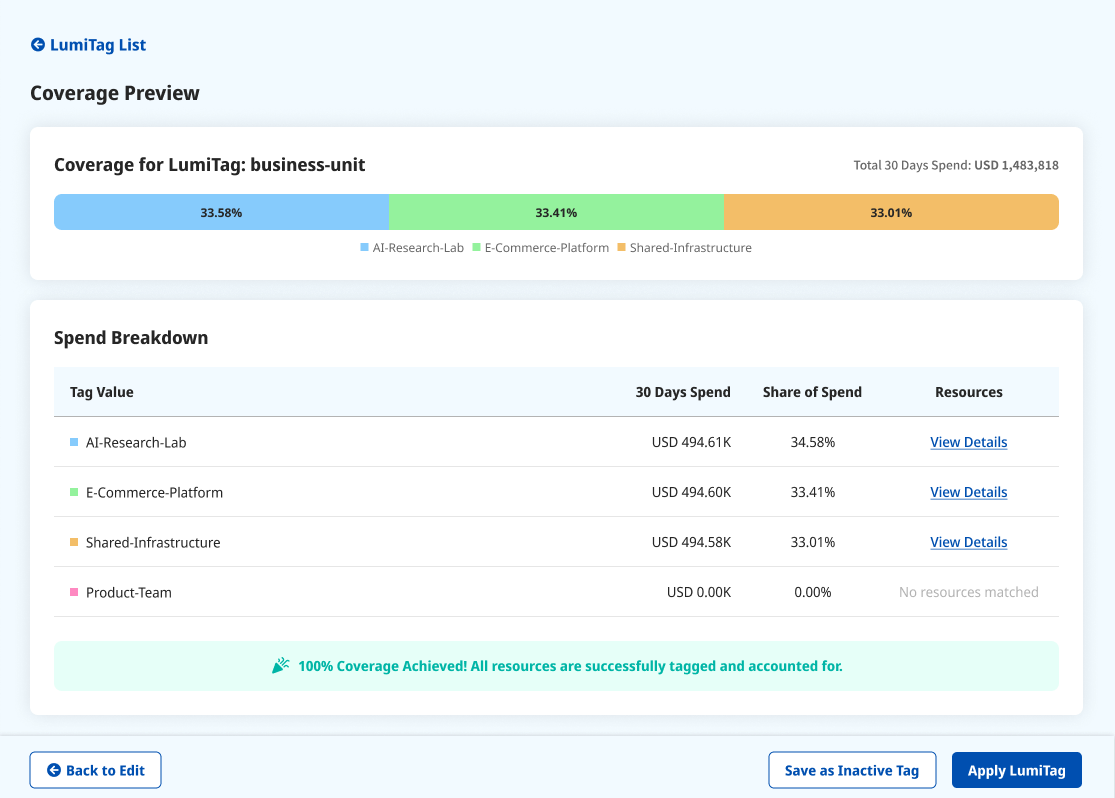Click the Back to Edit button

pyautogui.click(x=95, y=770)
